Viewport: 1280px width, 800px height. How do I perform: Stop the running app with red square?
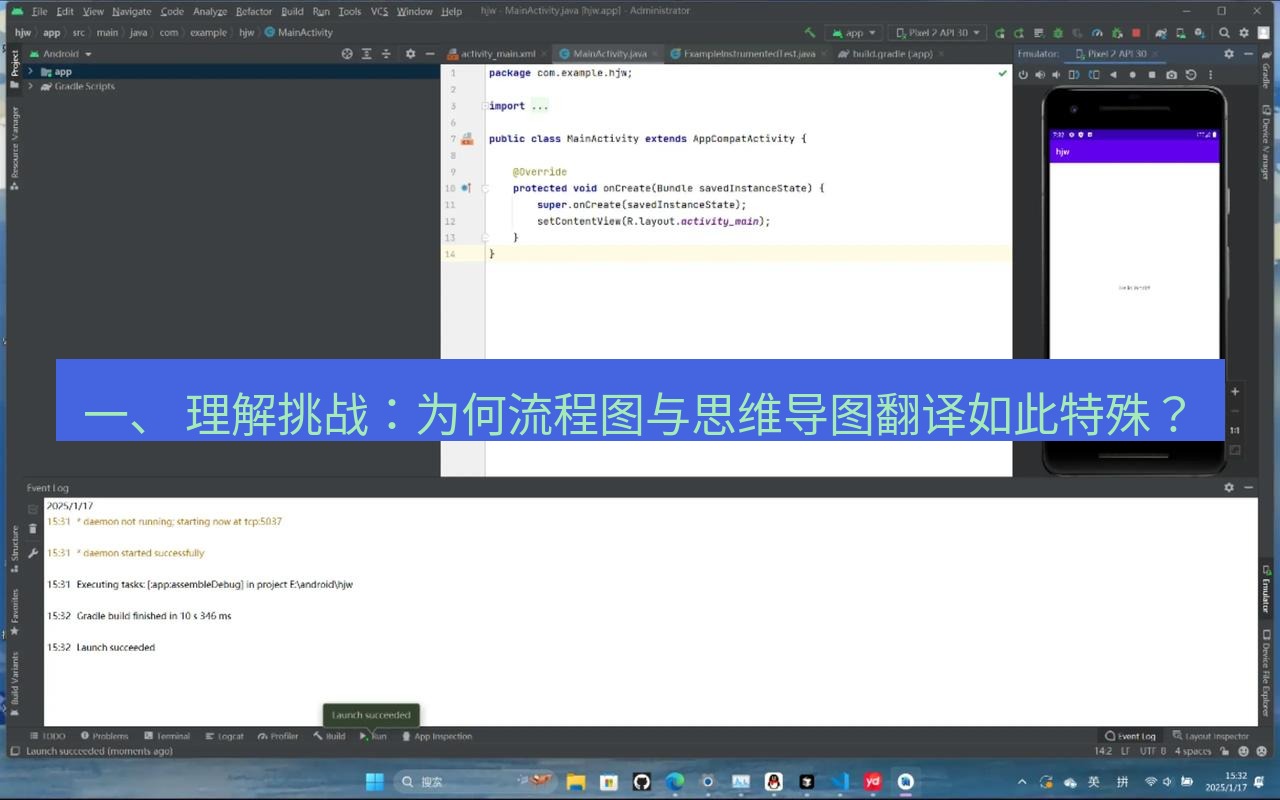point(1136,33)
